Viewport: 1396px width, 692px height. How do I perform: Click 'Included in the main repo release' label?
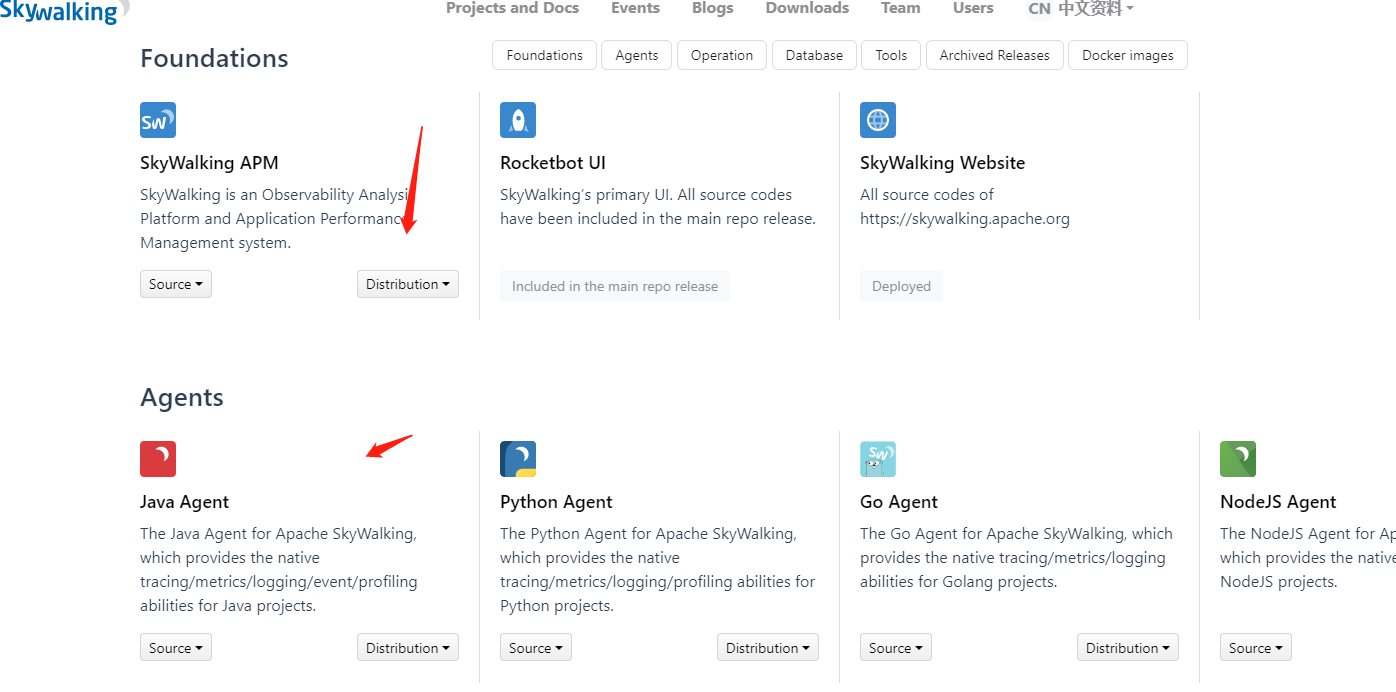point(615,286)
